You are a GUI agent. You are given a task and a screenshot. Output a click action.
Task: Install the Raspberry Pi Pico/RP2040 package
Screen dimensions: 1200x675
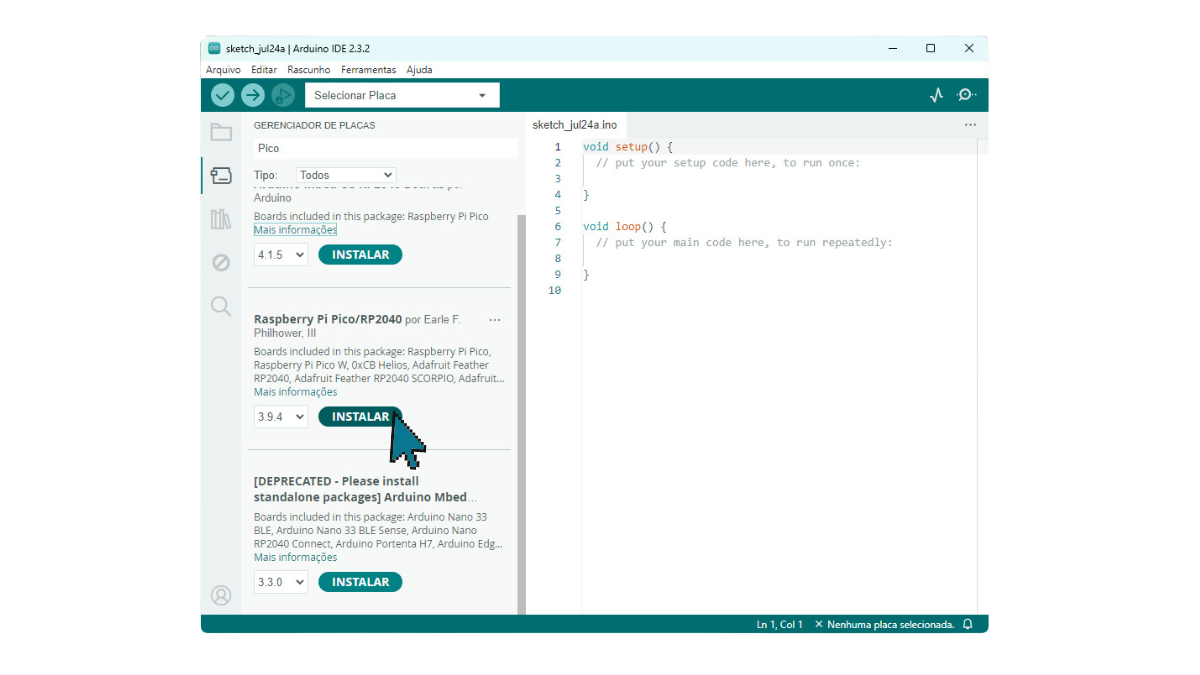tap(360, 416)
